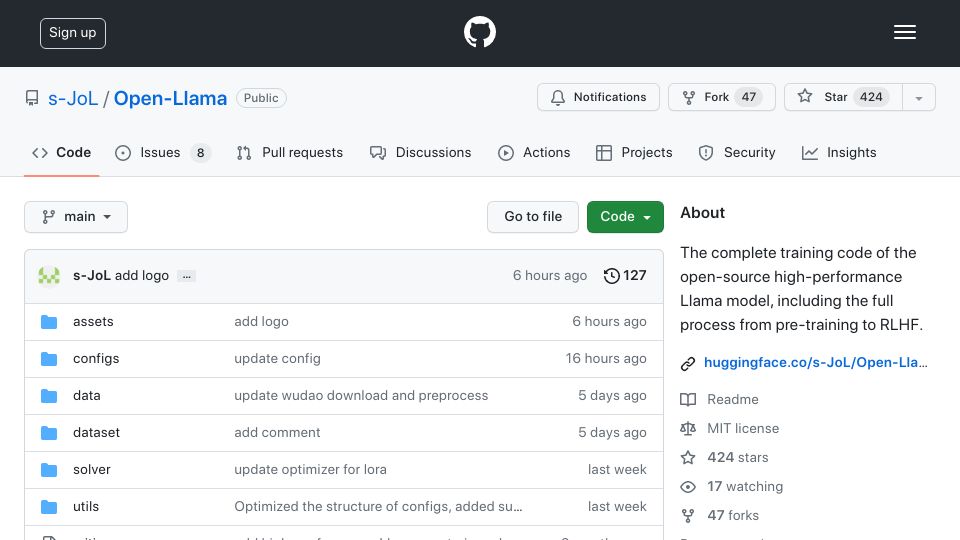Open the utils folder

point(86,506)
